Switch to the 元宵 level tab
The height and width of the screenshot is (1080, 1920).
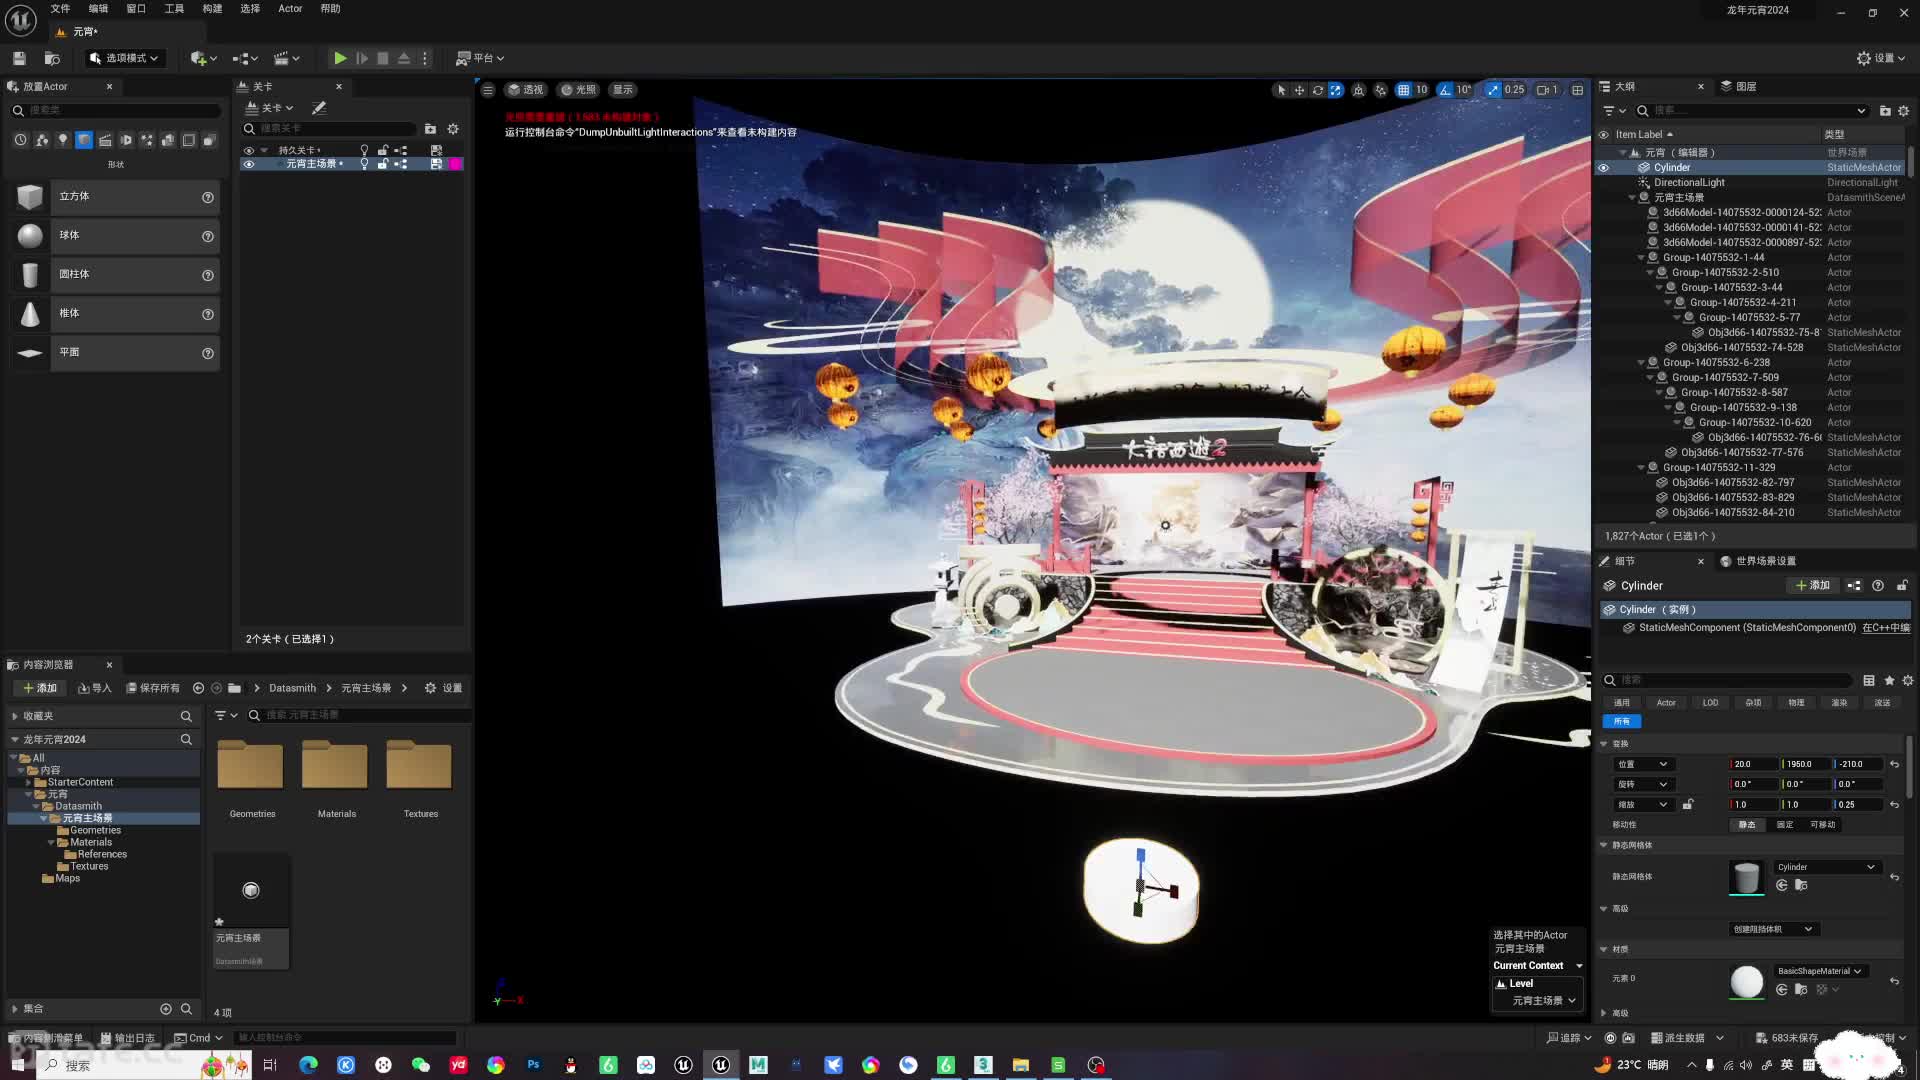click(x=85, y=32)
